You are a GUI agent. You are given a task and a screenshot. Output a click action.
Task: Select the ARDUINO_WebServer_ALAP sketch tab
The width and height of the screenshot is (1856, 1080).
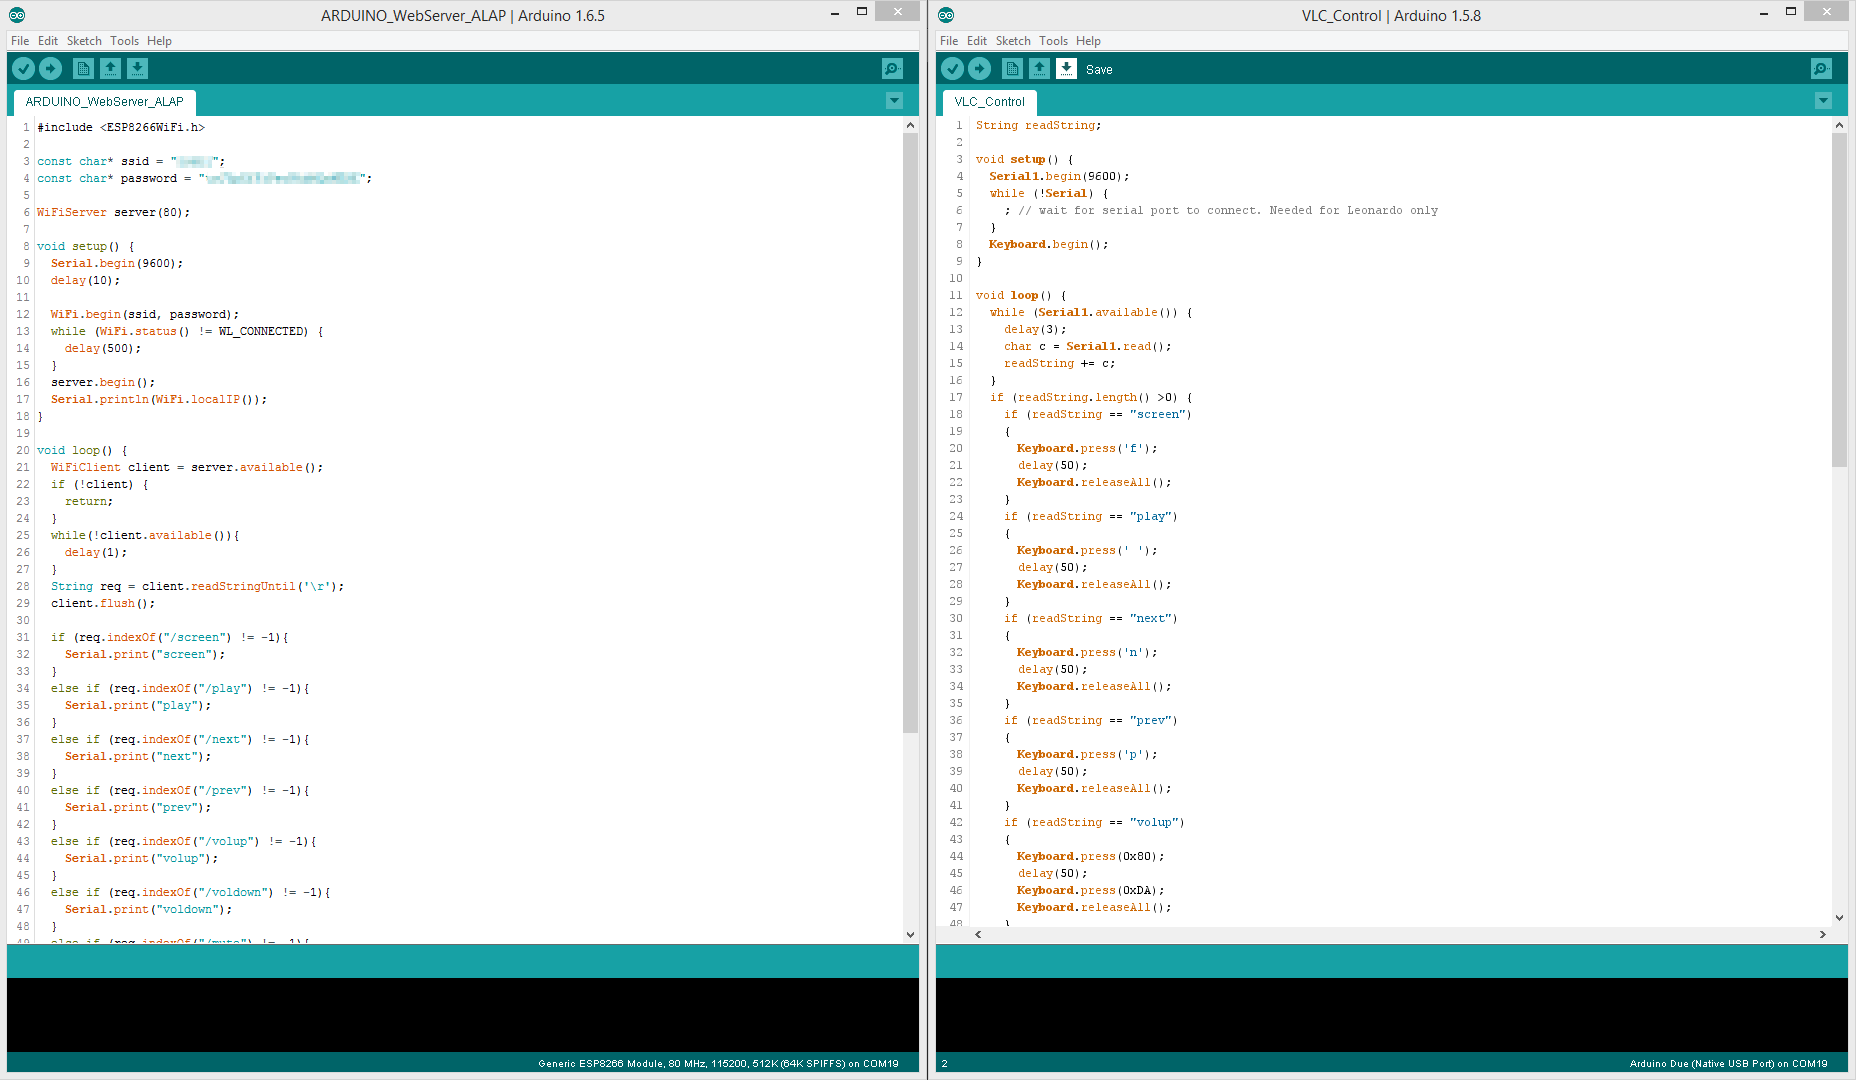[x=104, y=102]
